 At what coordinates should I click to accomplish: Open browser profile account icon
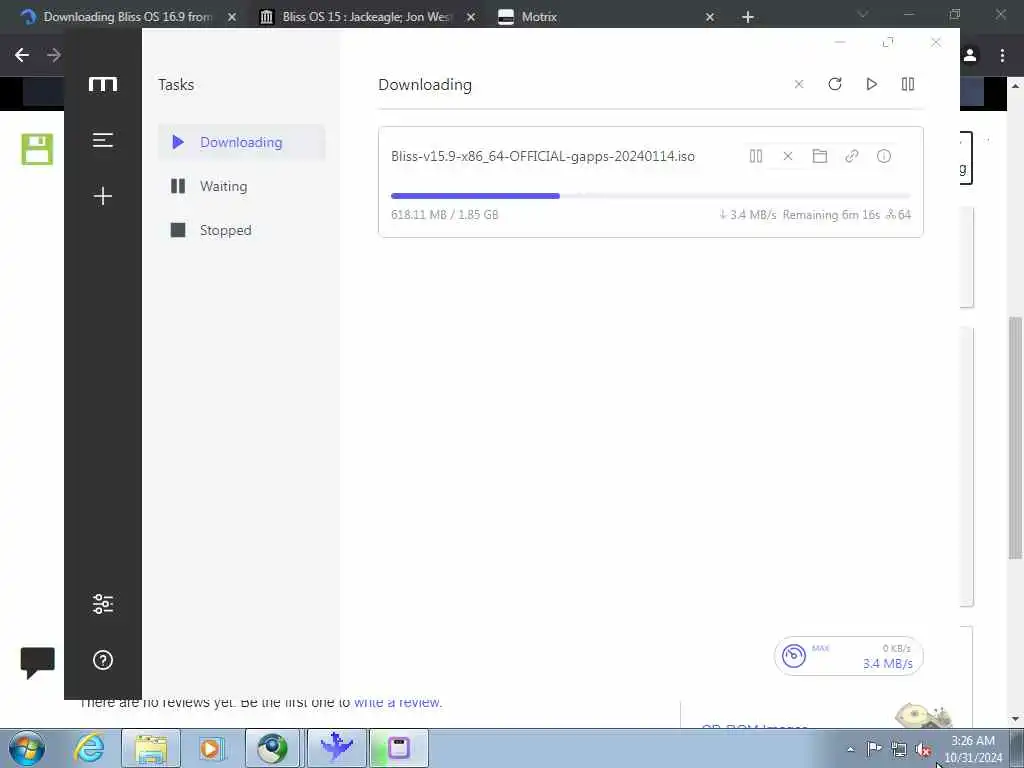pyautogui.click(x=970, y=56)
